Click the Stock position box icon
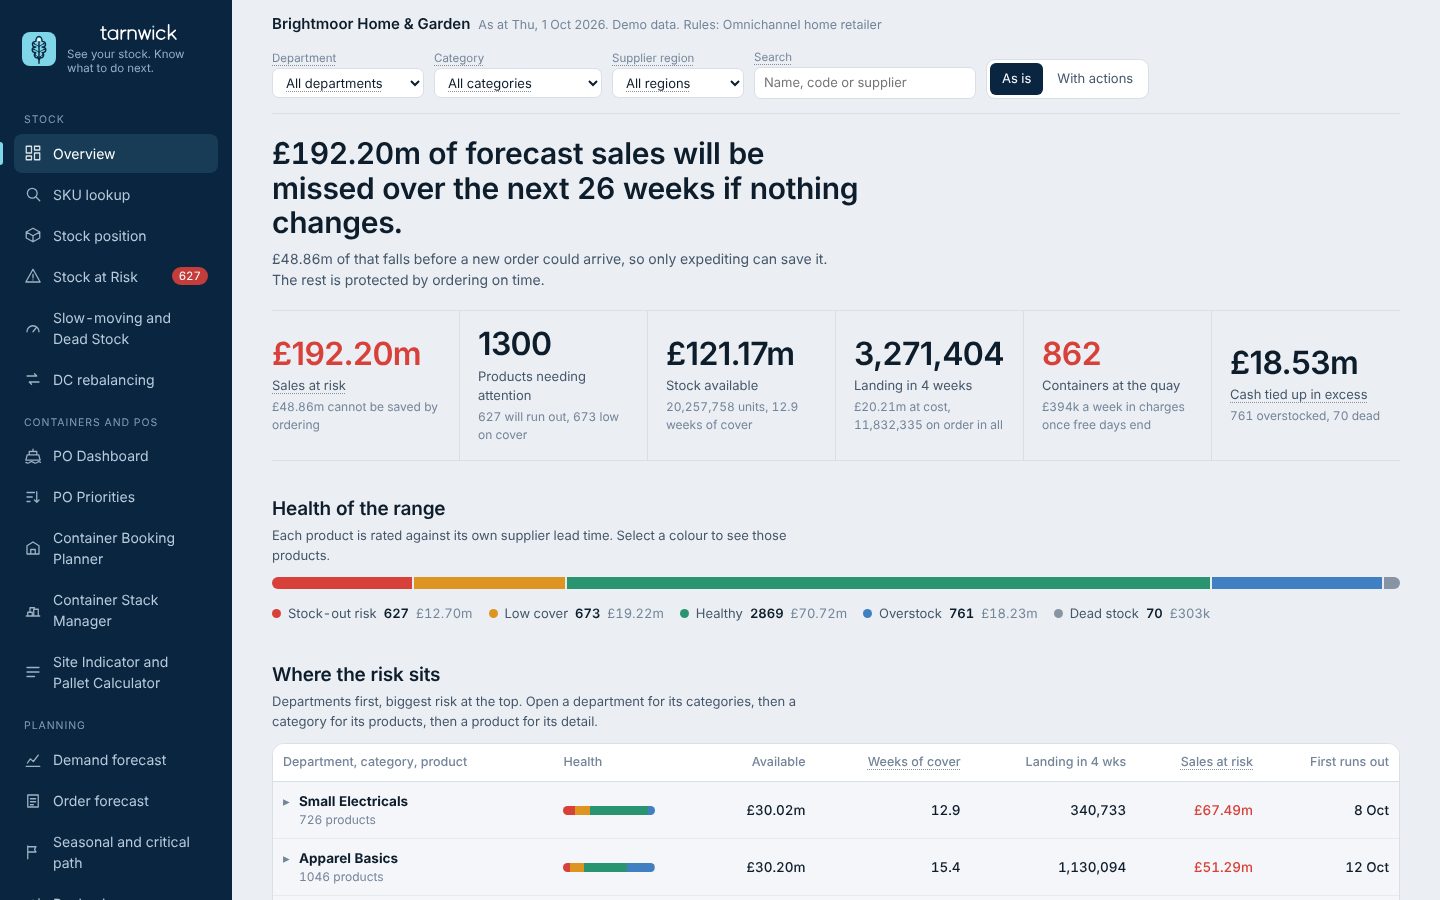1440x900 pixels. (33, 235)
